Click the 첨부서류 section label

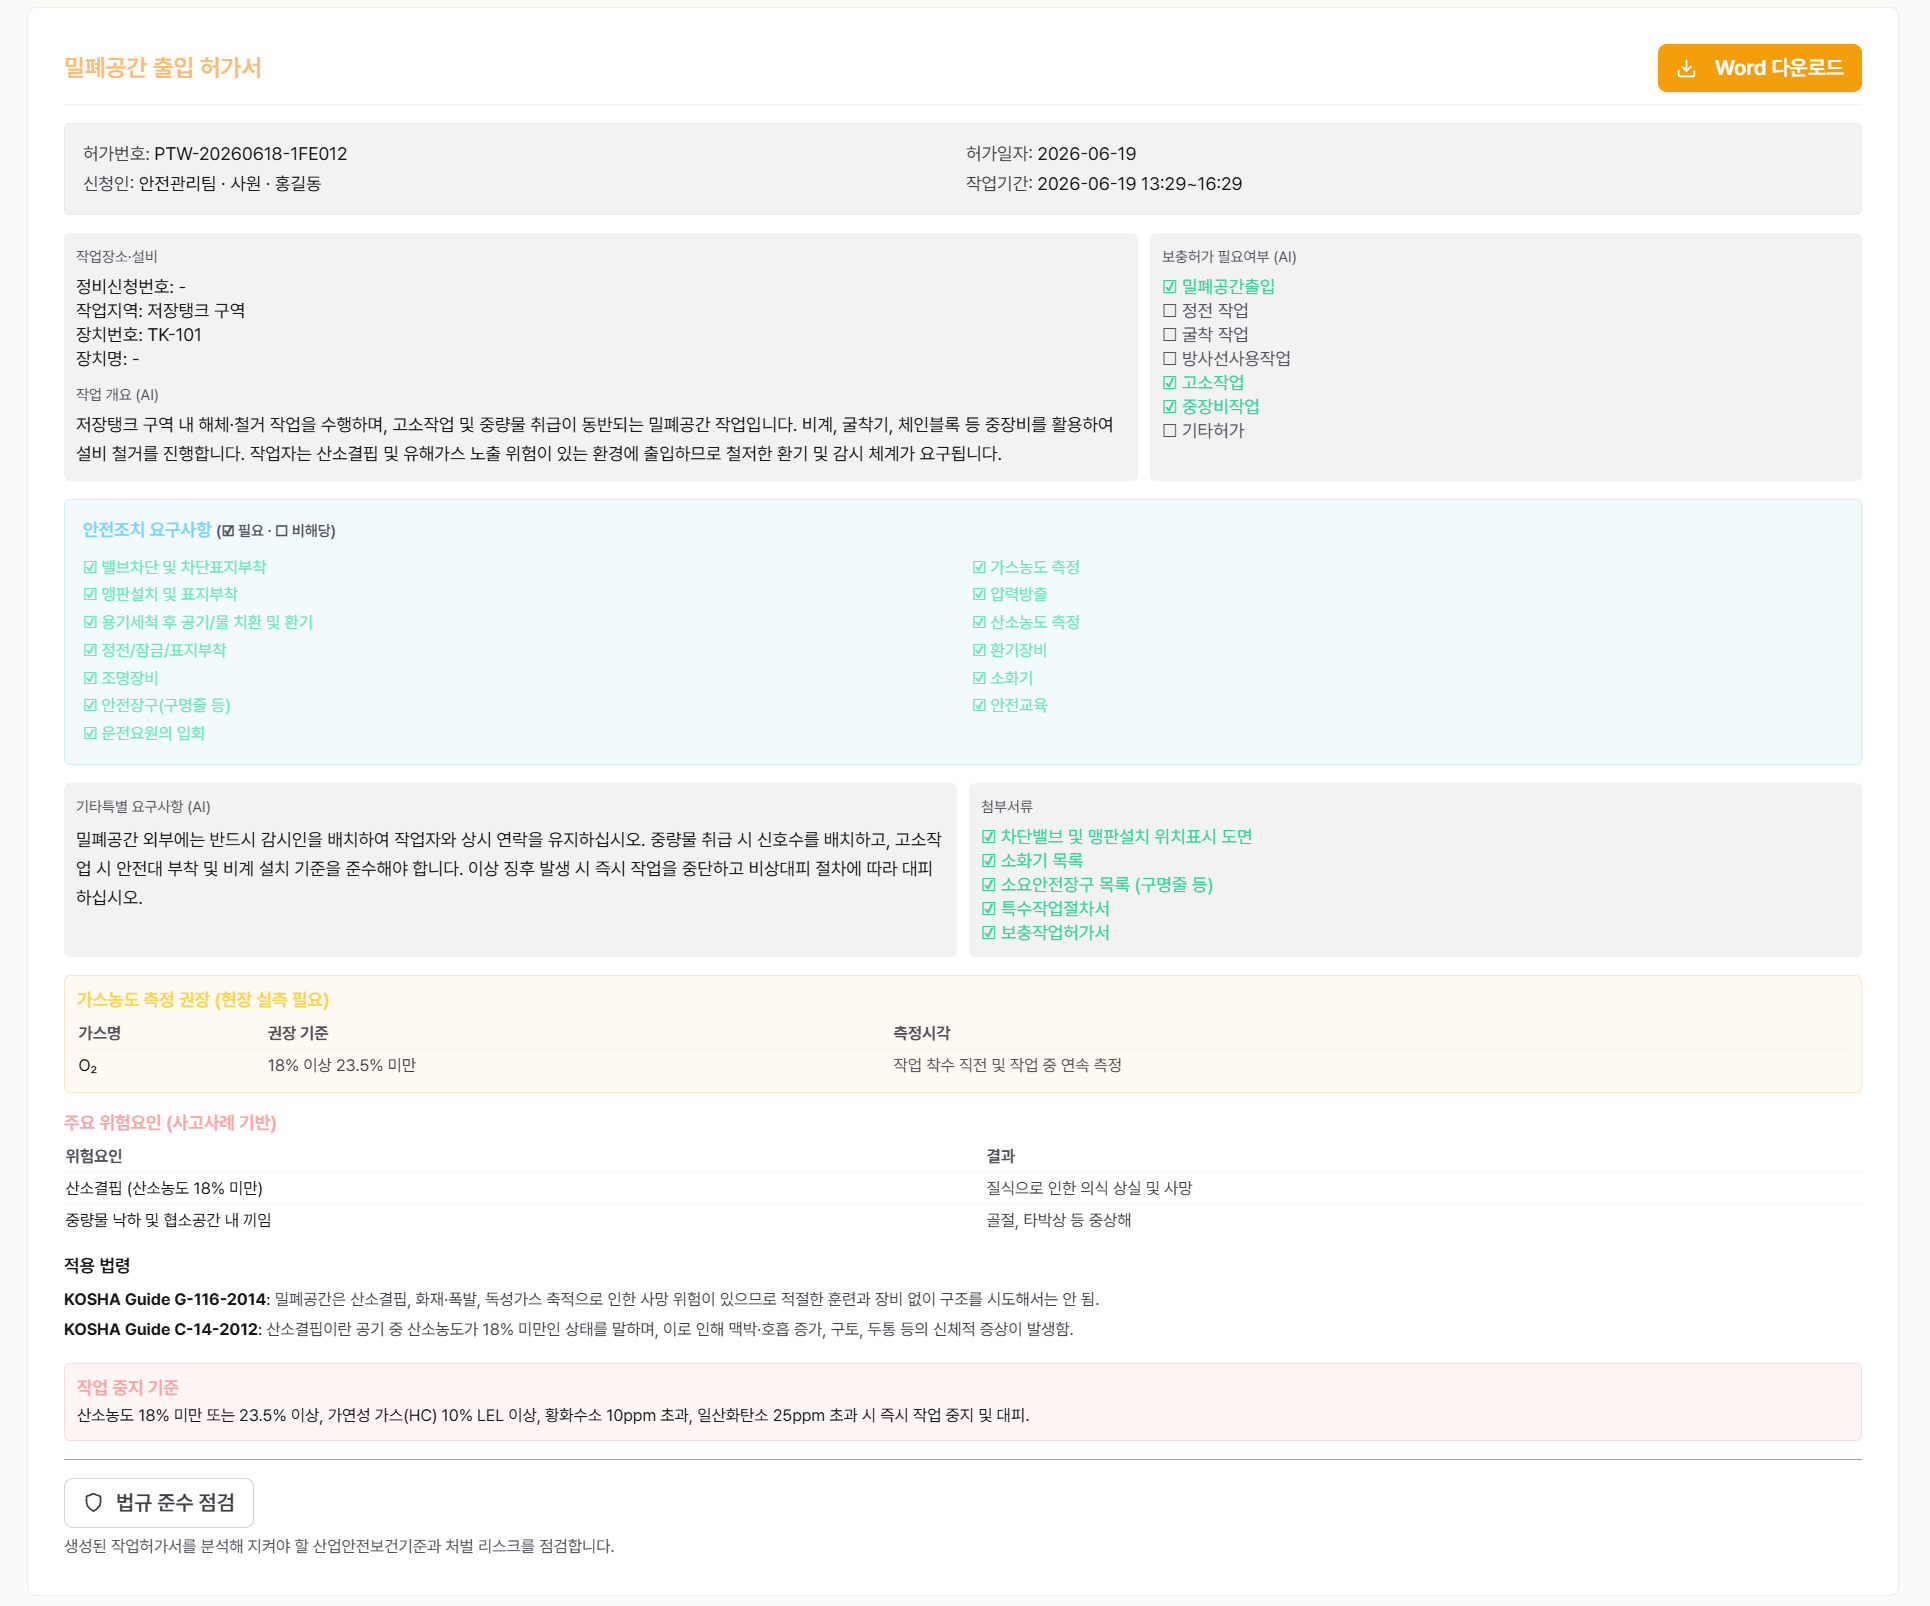(1007, 807)
